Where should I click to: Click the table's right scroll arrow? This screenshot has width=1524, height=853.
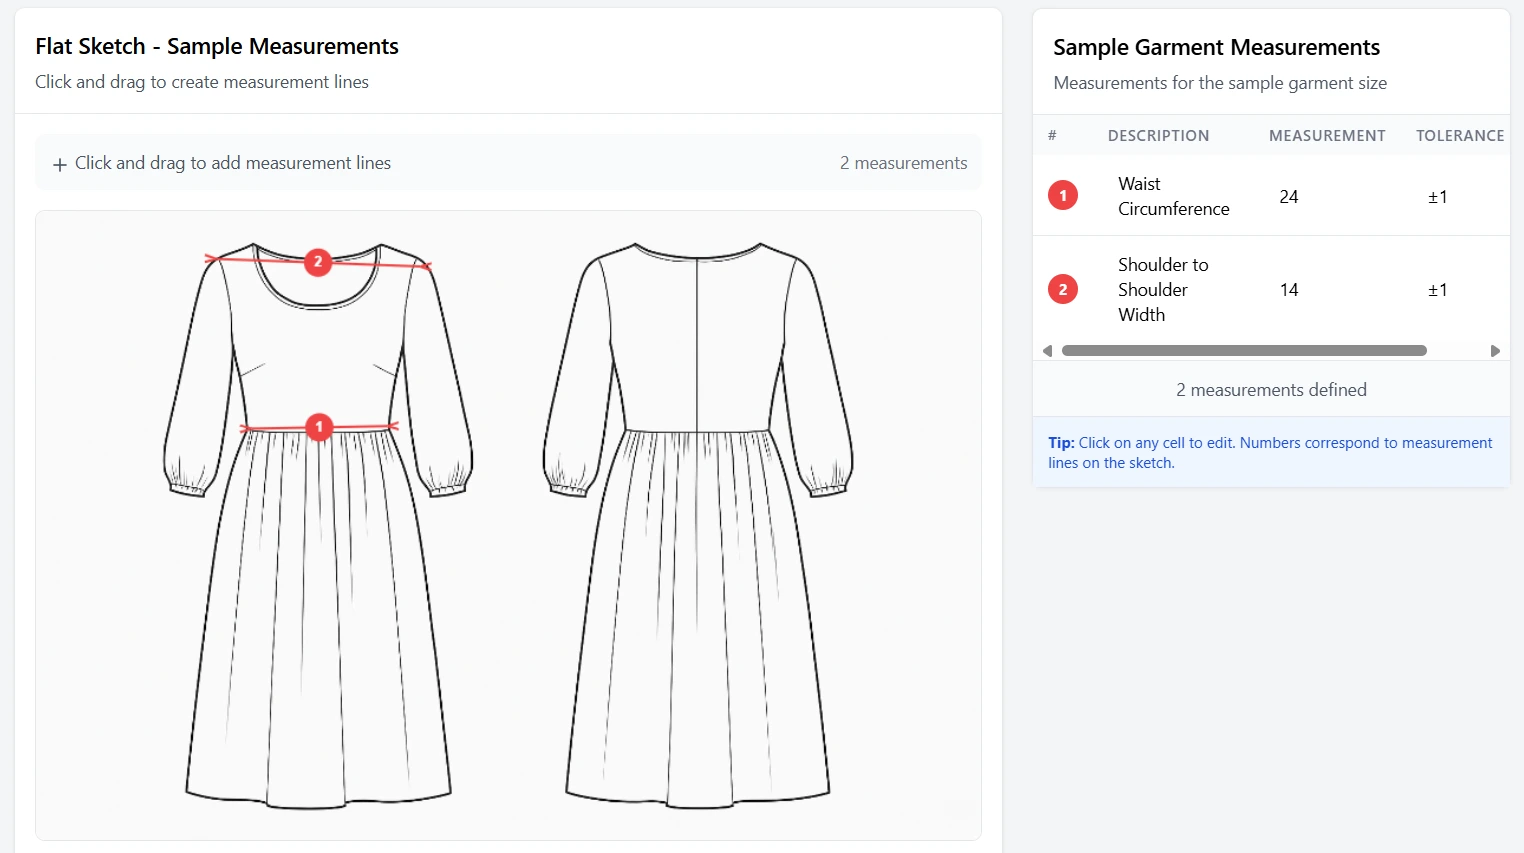pyautogui.click(x=1495, y=351)
